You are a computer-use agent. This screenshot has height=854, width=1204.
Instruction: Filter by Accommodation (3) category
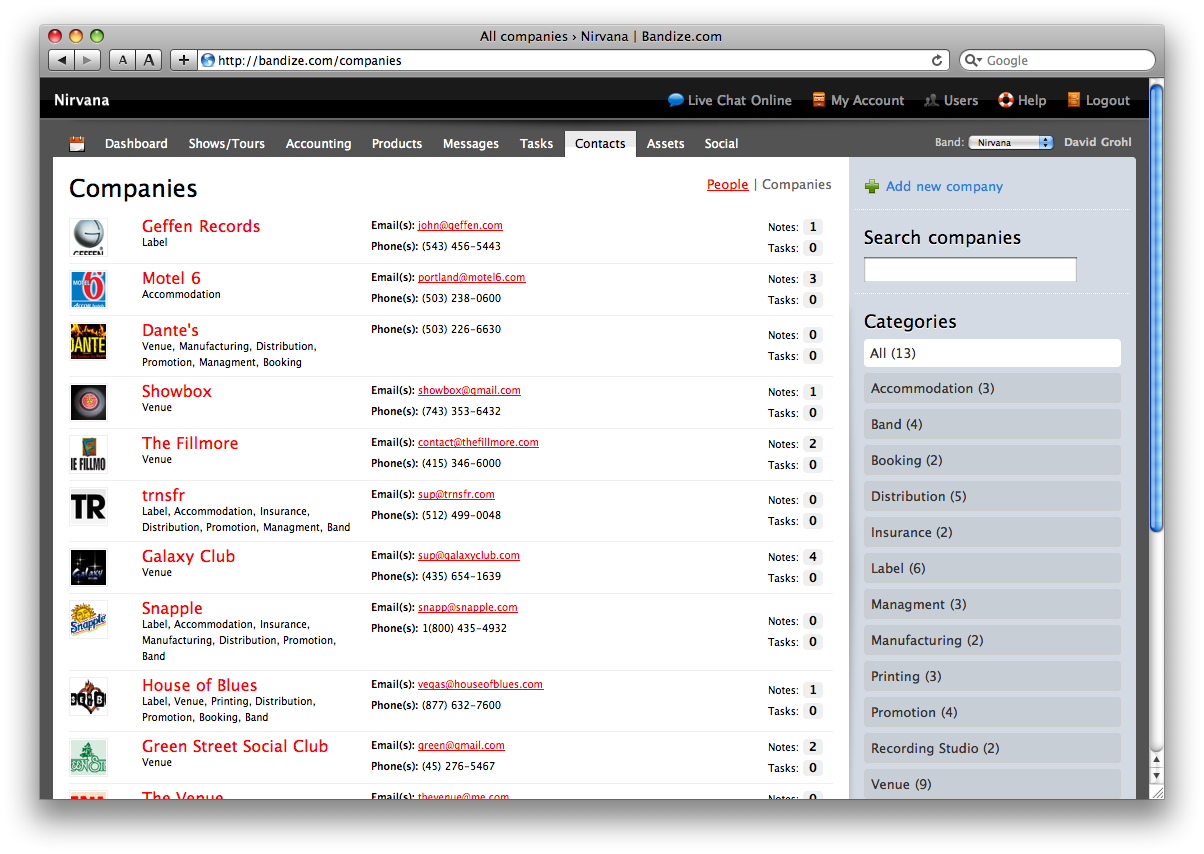pyautogui.click(x=992, y=388)
